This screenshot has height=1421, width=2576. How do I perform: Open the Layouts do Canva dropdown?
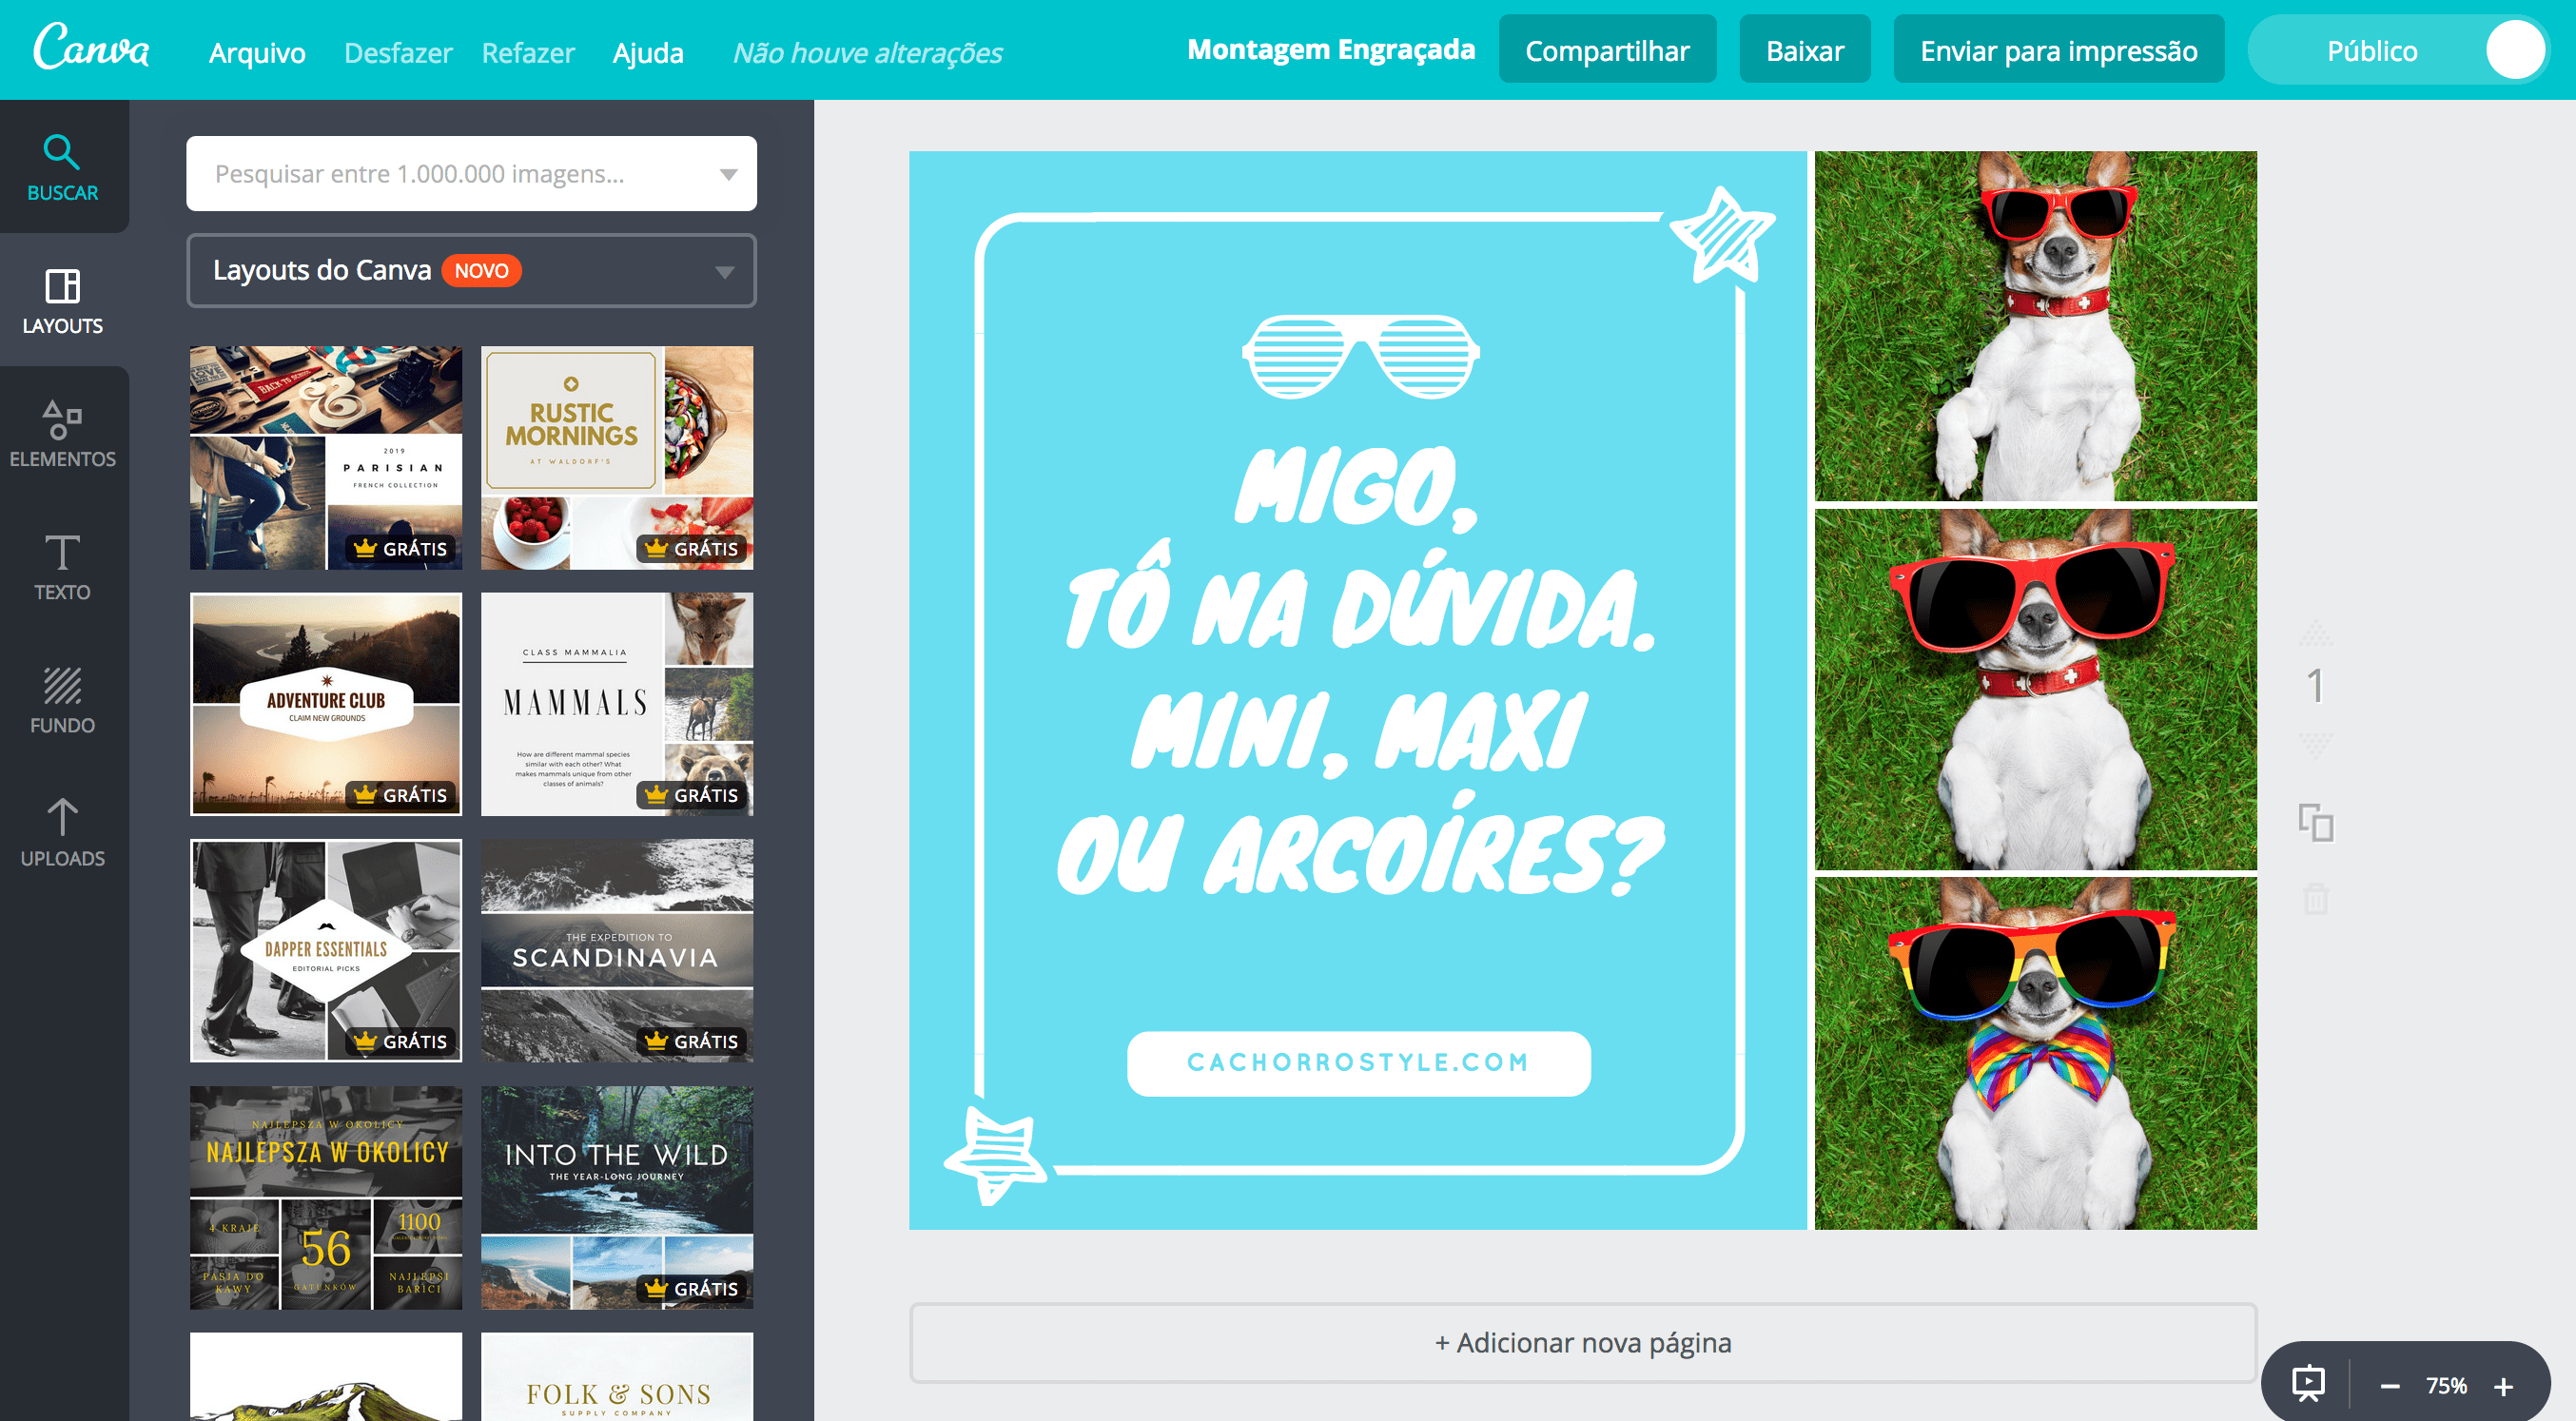point(471,270)
